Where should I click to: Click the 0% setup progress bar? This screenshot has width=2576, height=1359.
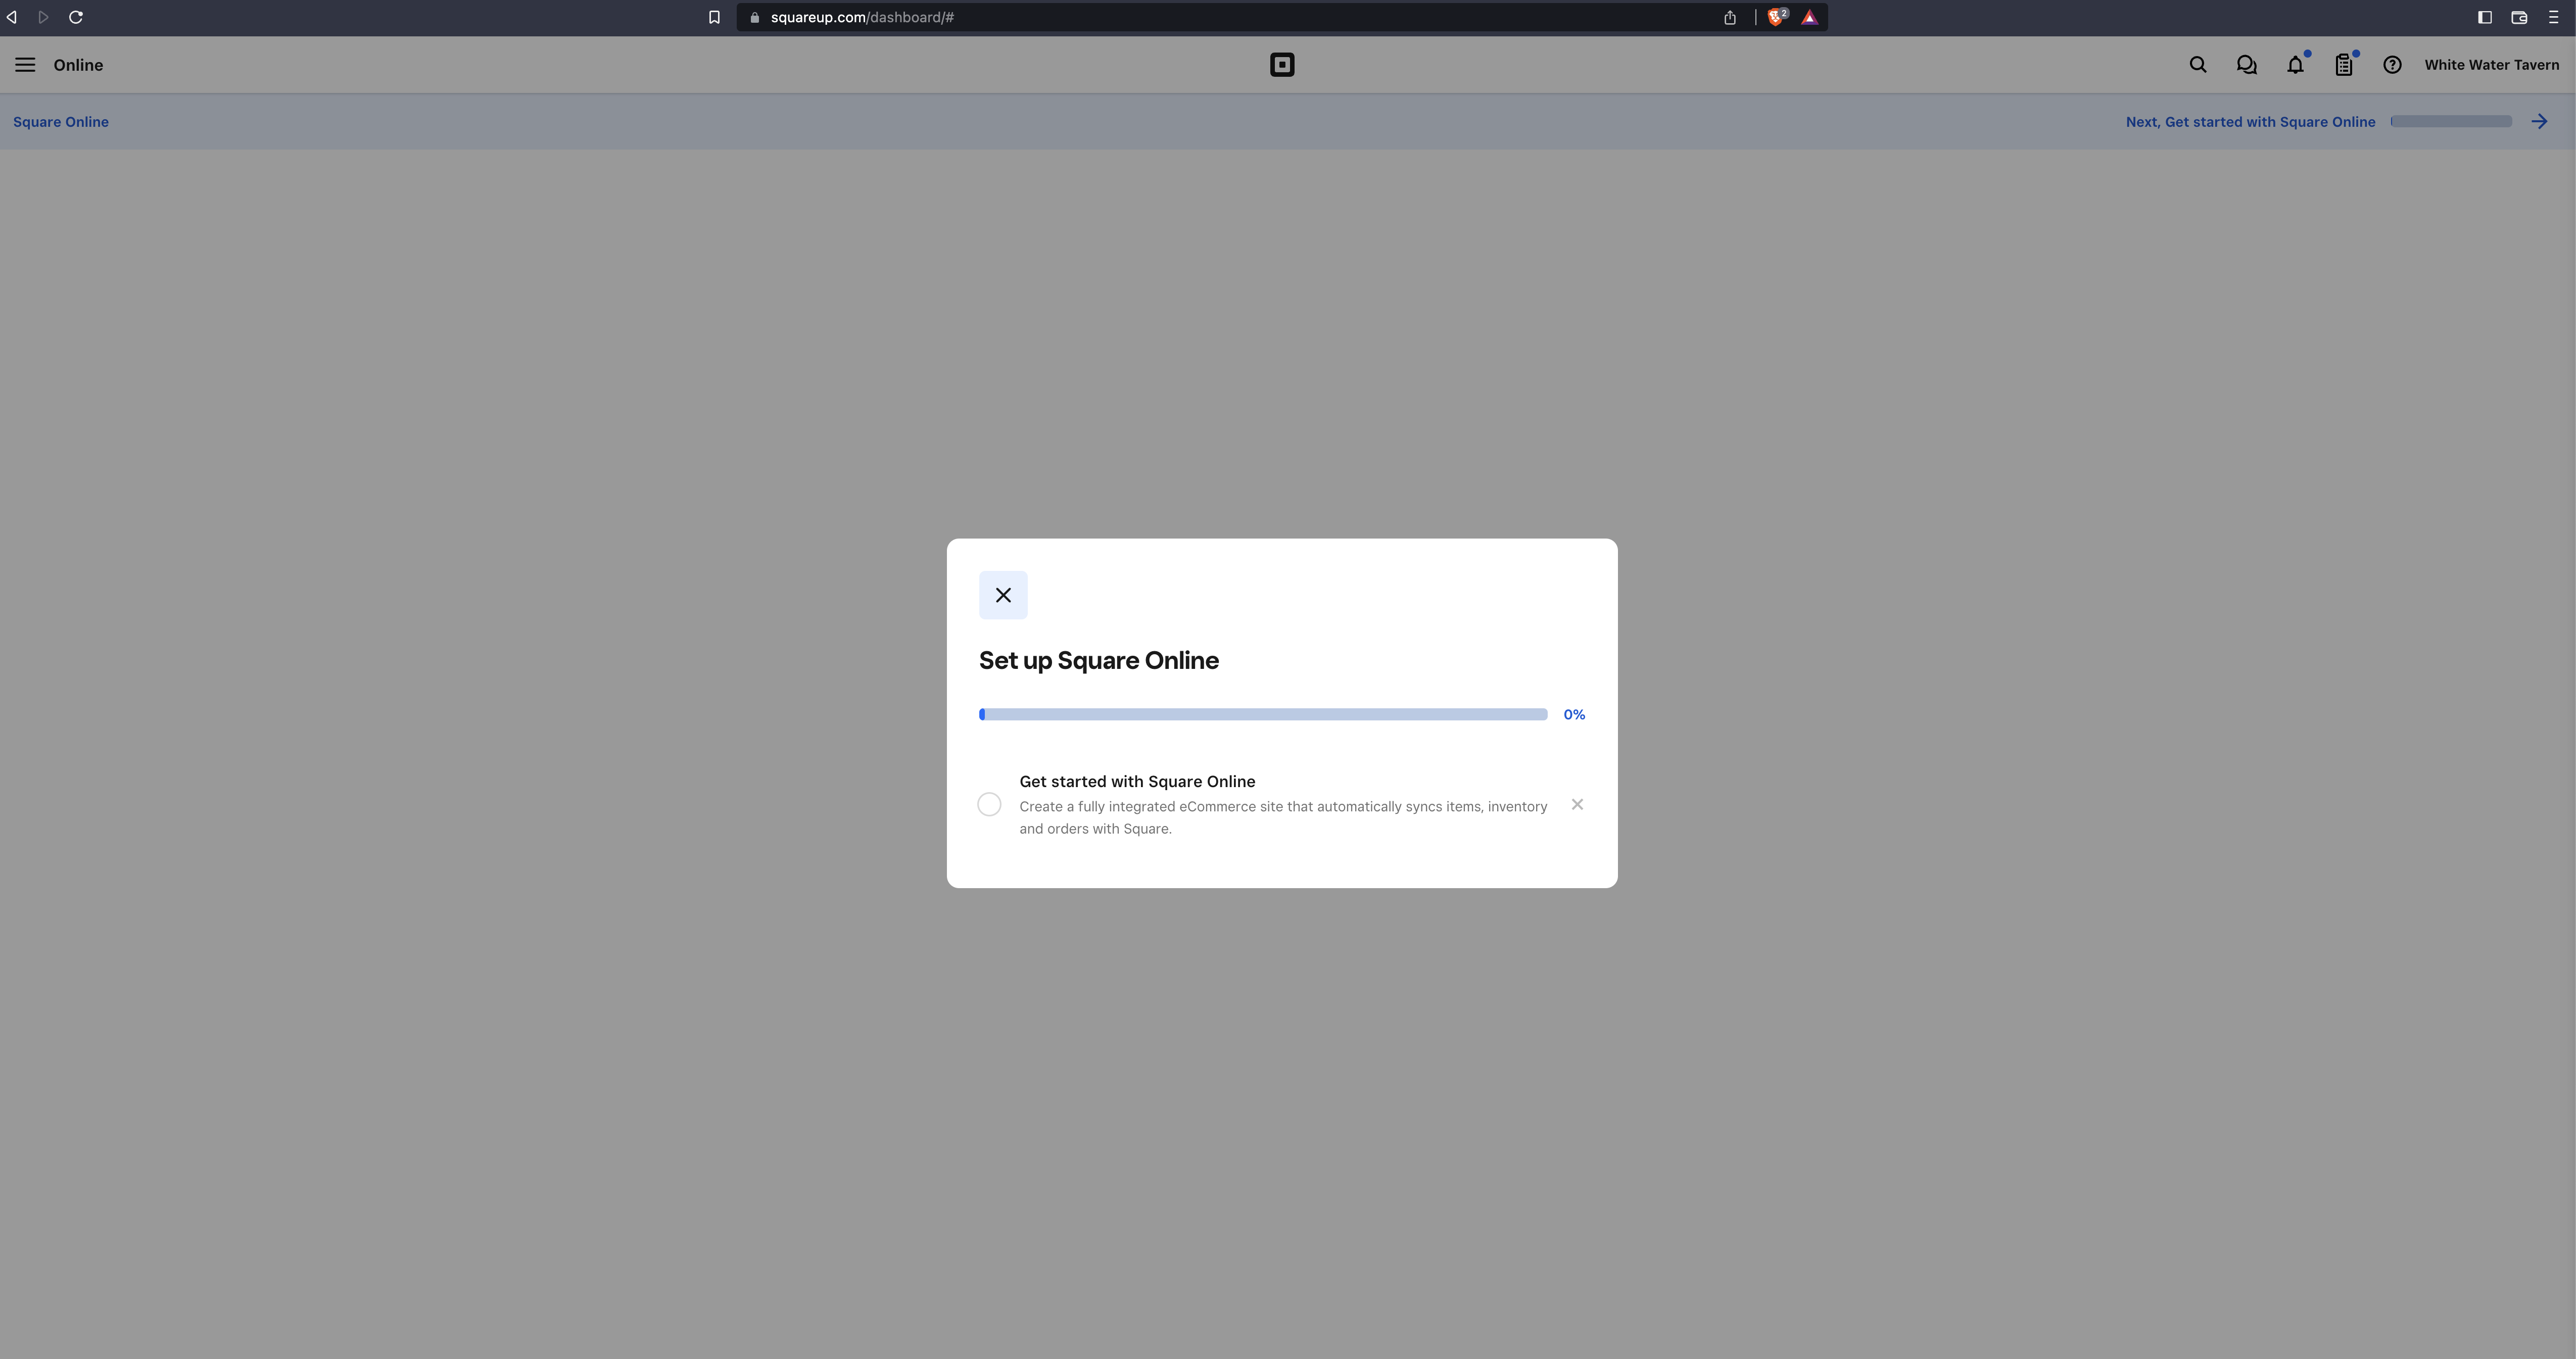pyautogui.click(x=1263, y=714)
